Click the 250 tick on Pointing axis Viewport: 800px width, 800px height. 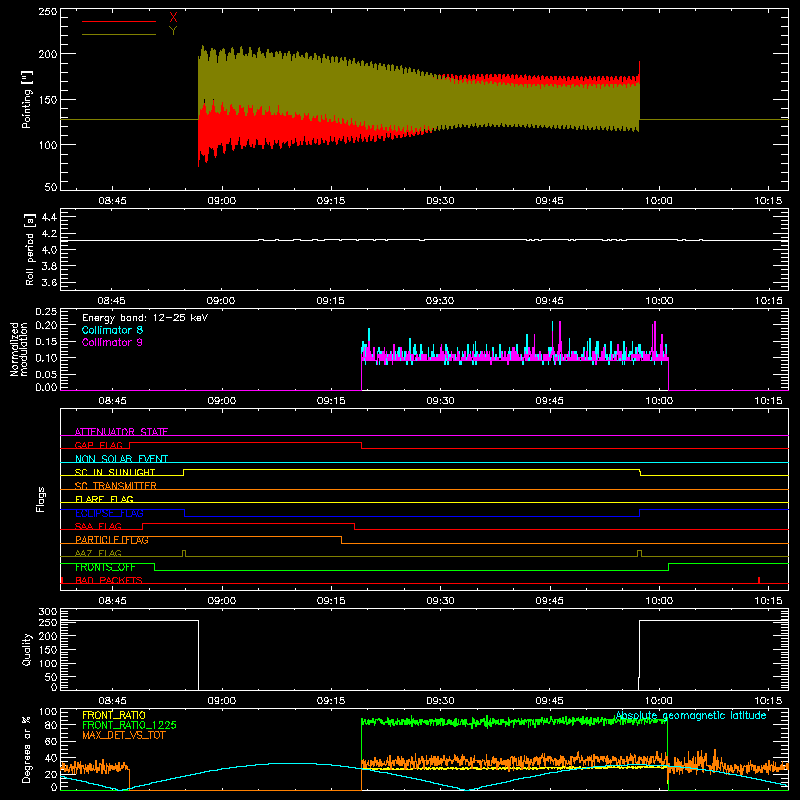point(48,12)
